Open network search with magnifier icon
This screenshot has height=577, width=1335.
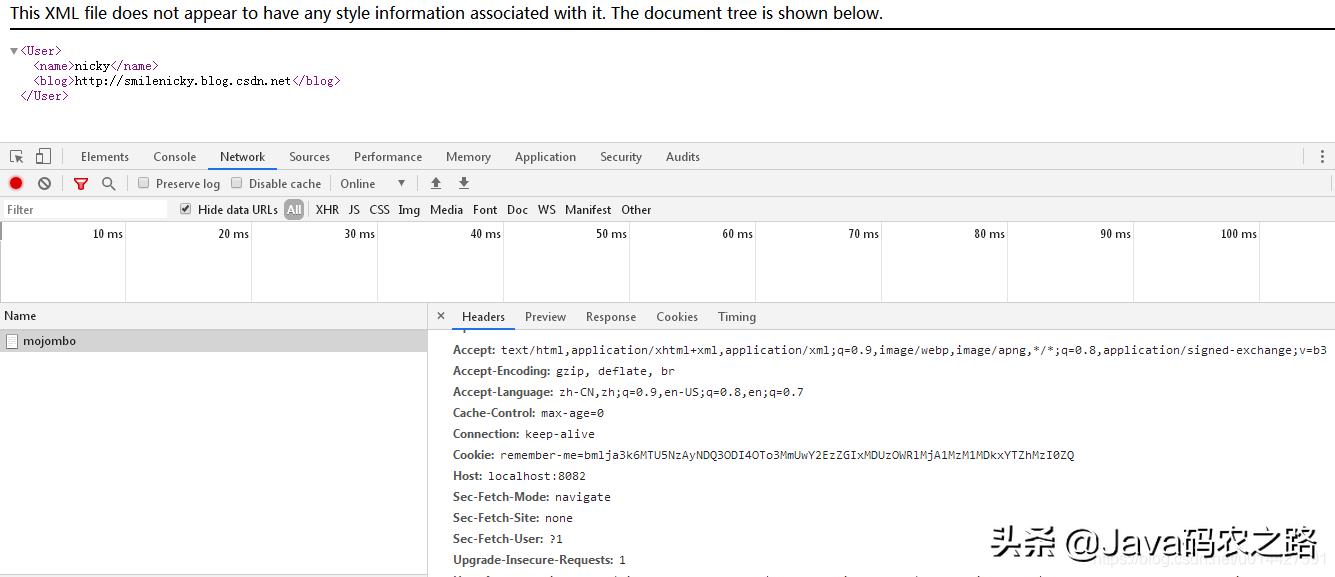[x=109, y=184]
